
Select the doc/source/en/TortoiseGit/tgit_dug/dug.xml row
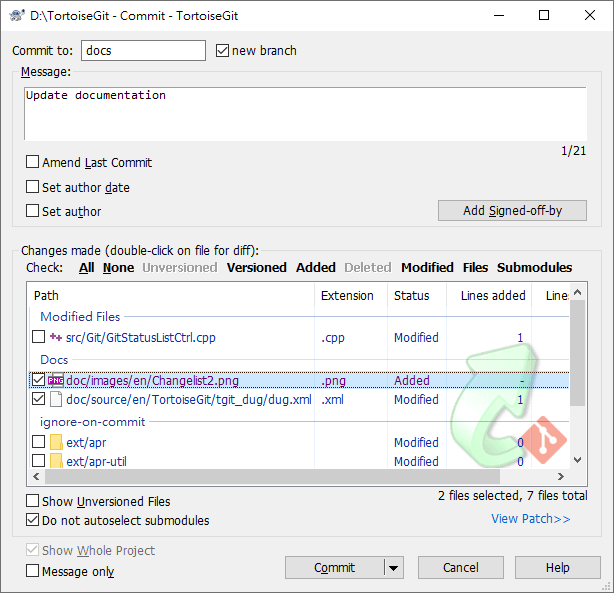pos(300,399)
